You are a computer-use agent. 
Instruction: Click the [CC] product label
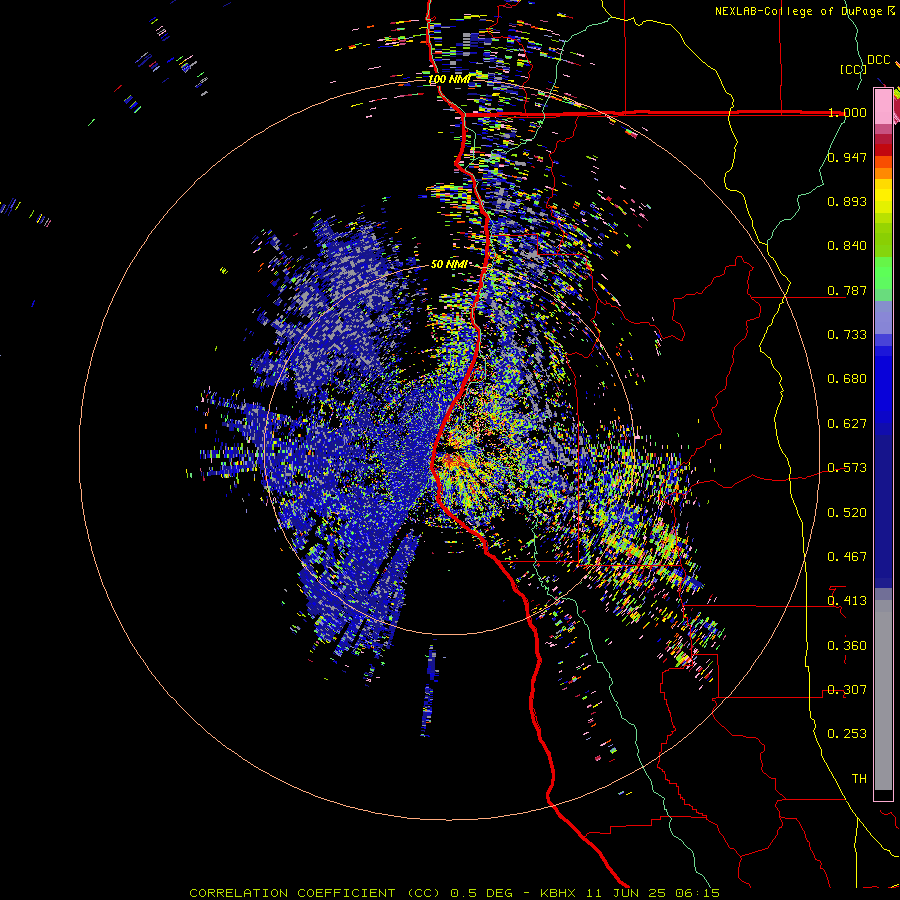(x=853, y=69)
